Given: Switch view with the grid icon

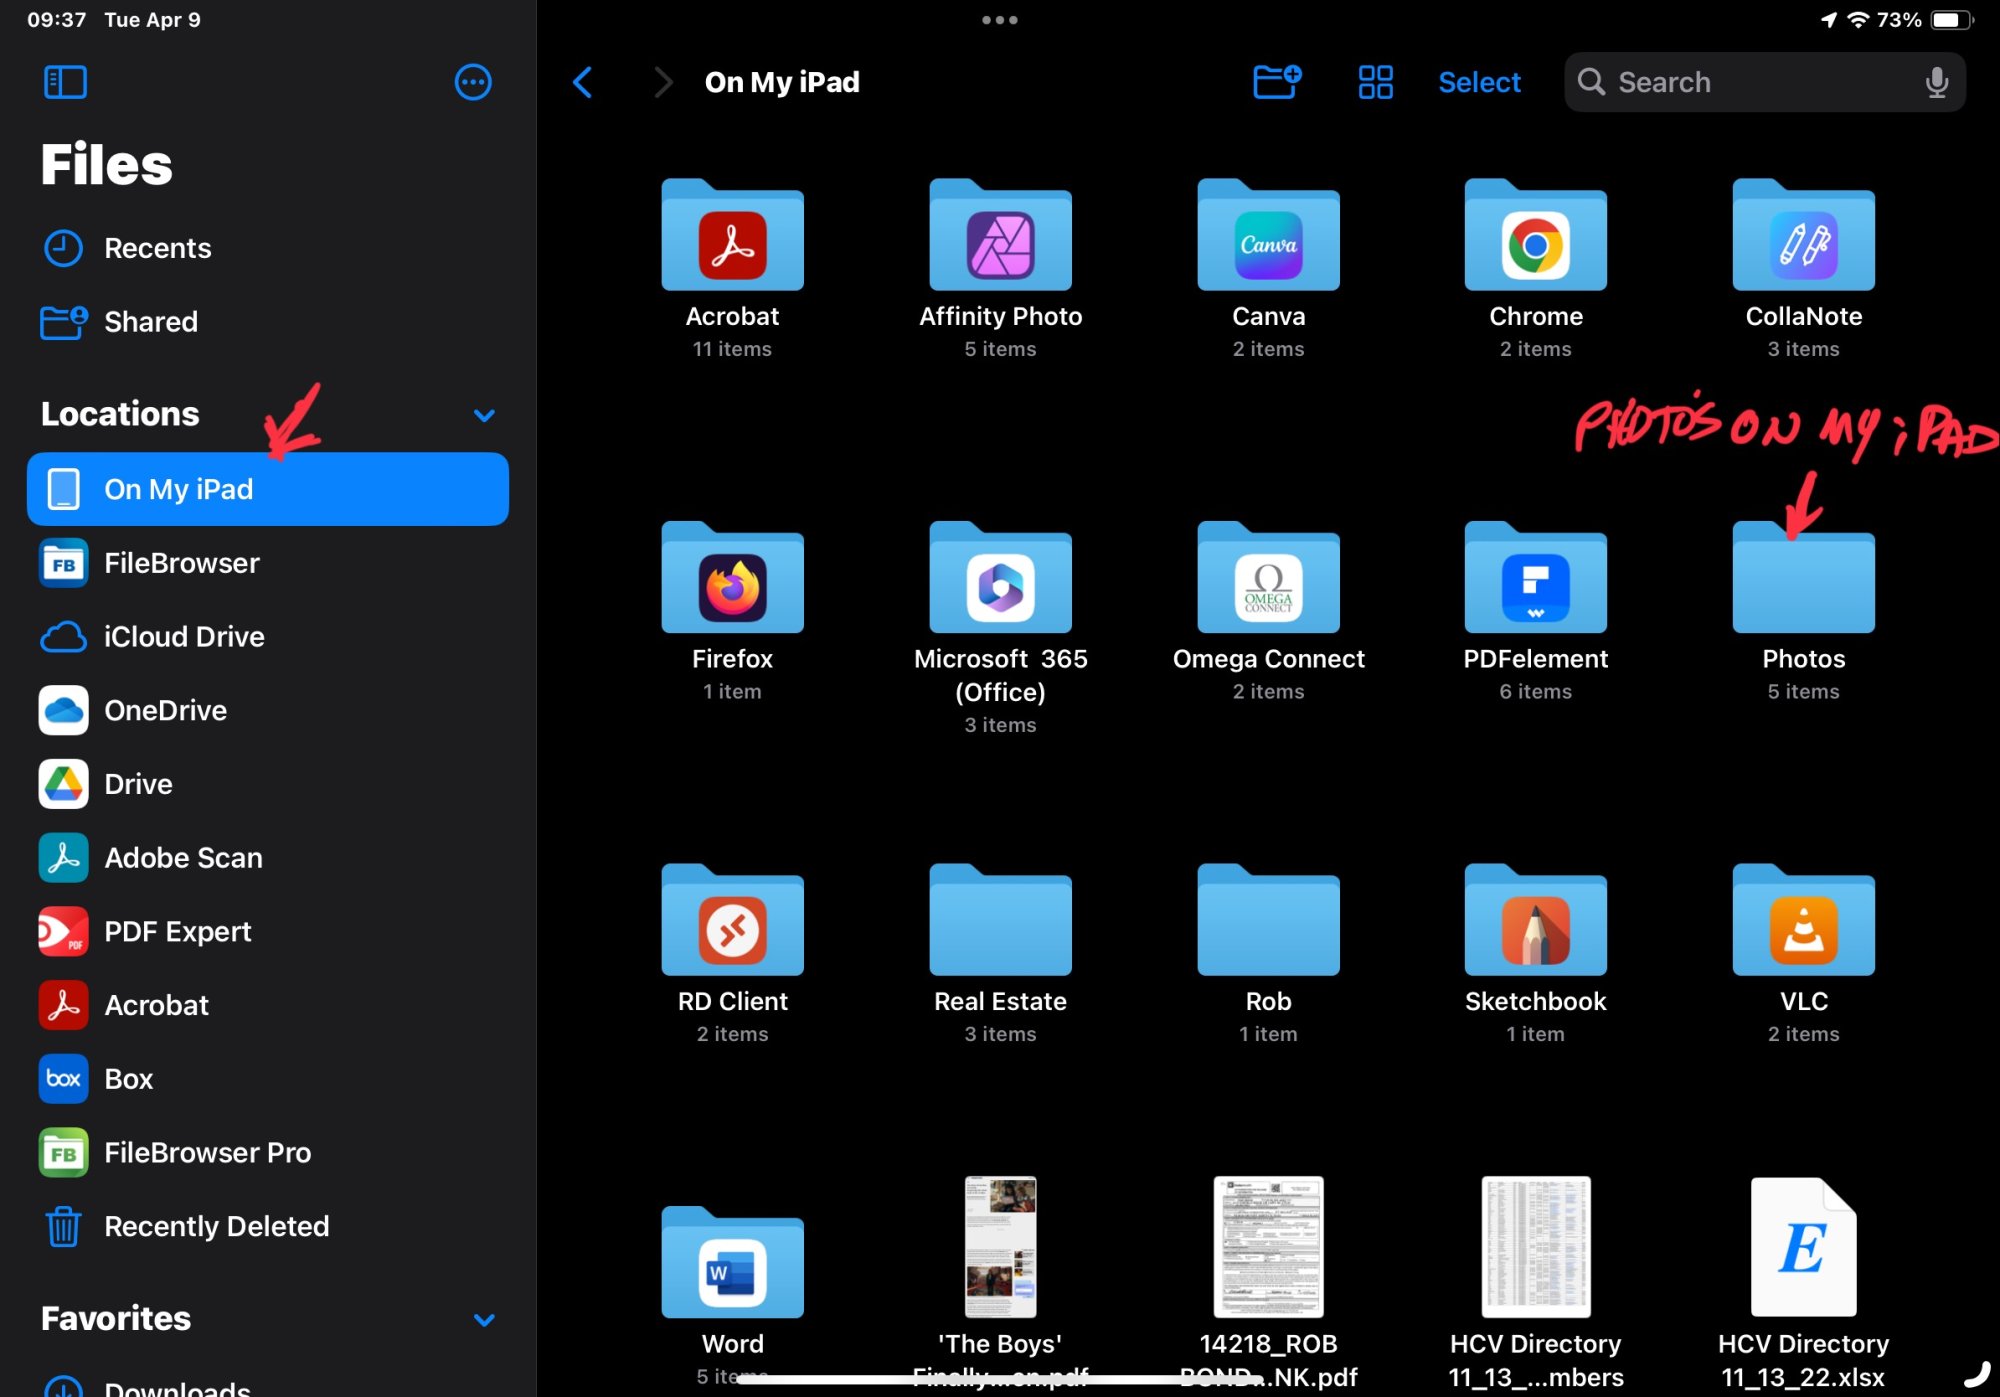Looking at the screenshot, I should tap(1375, 82).
